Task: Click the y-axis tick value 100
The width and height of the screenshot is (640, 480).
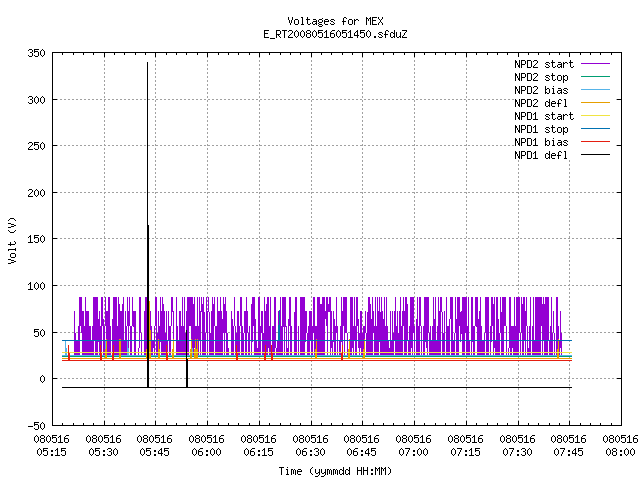Action: click(x=36, y=286)
